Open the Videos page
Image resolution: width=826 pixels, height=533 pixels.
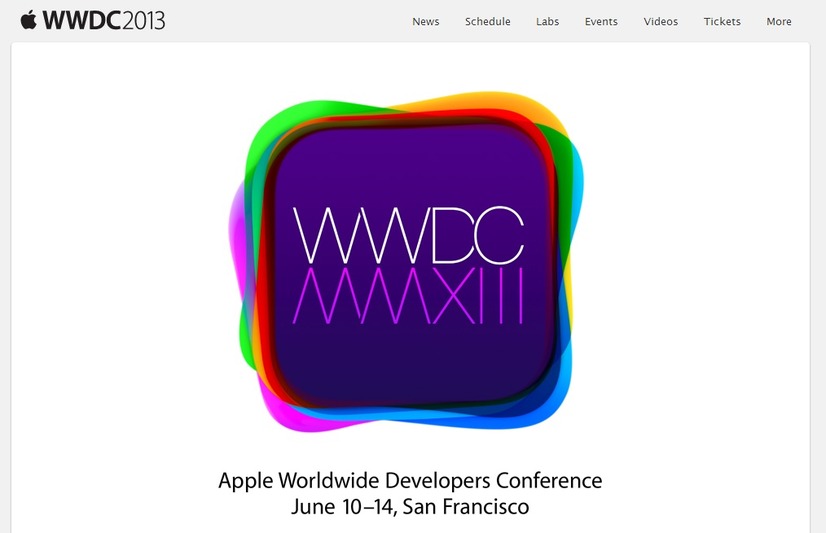(x=660, y=22)
